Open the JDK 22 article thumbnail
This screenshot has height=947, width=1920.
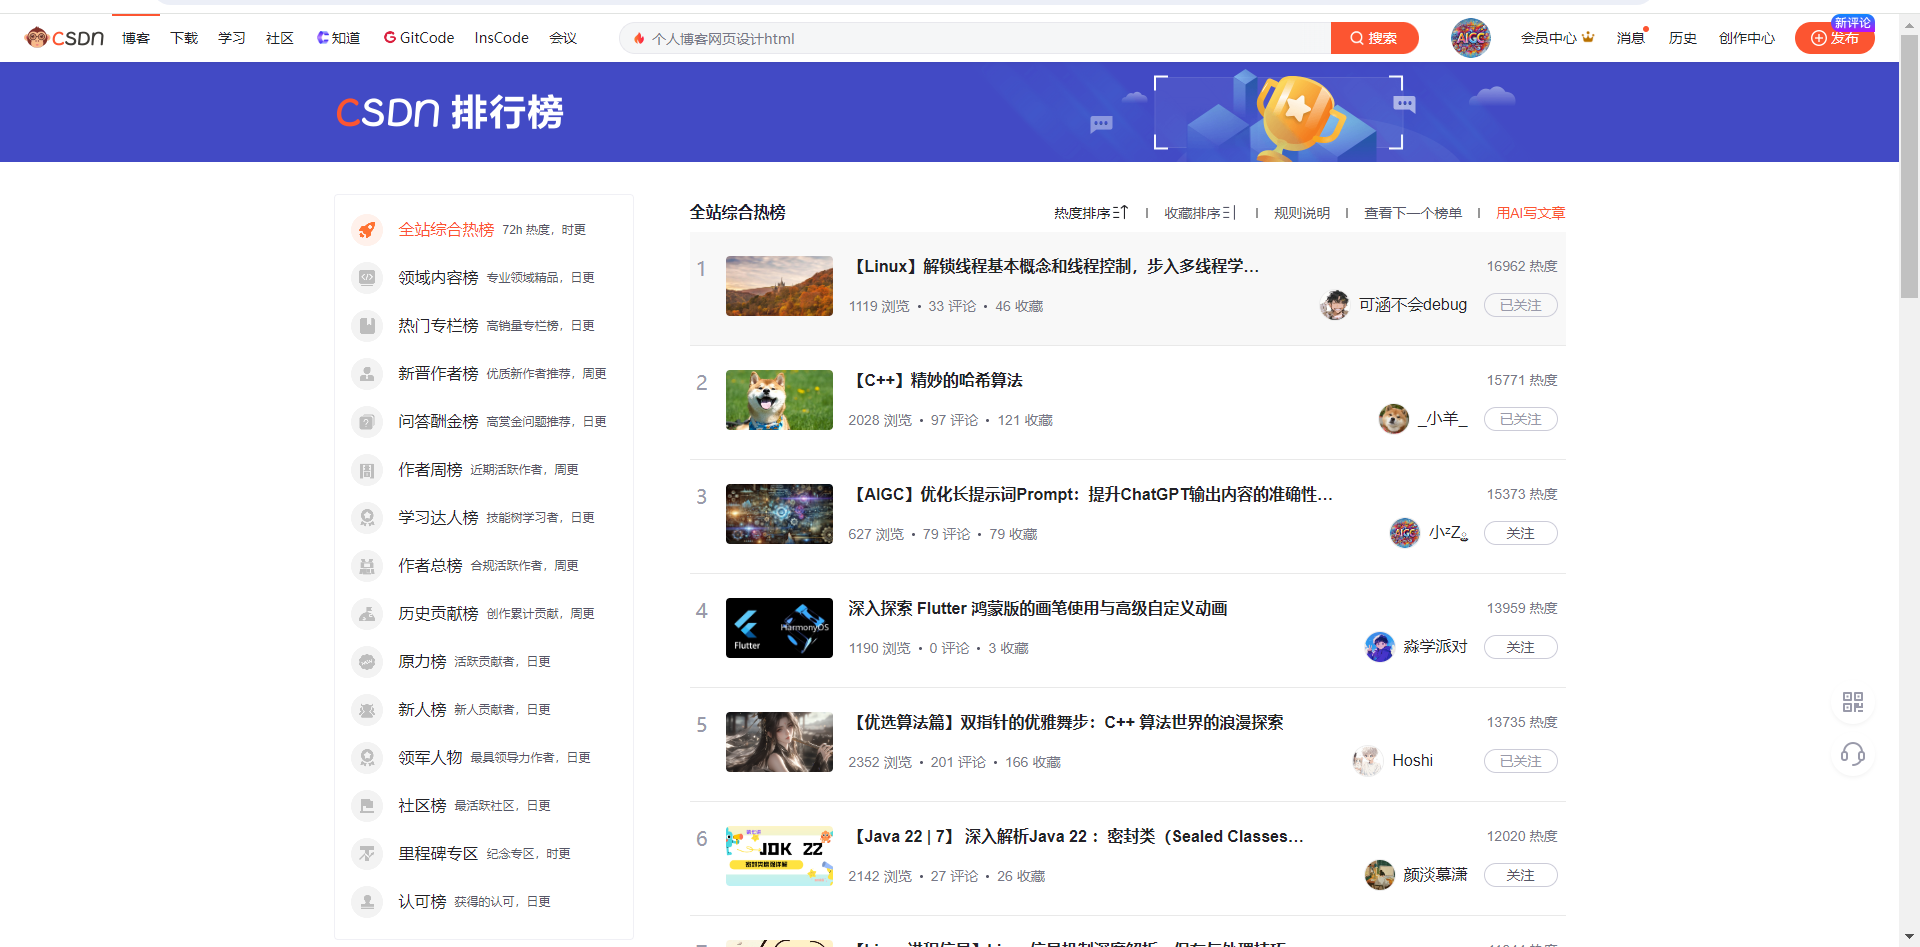click(779, 856)
